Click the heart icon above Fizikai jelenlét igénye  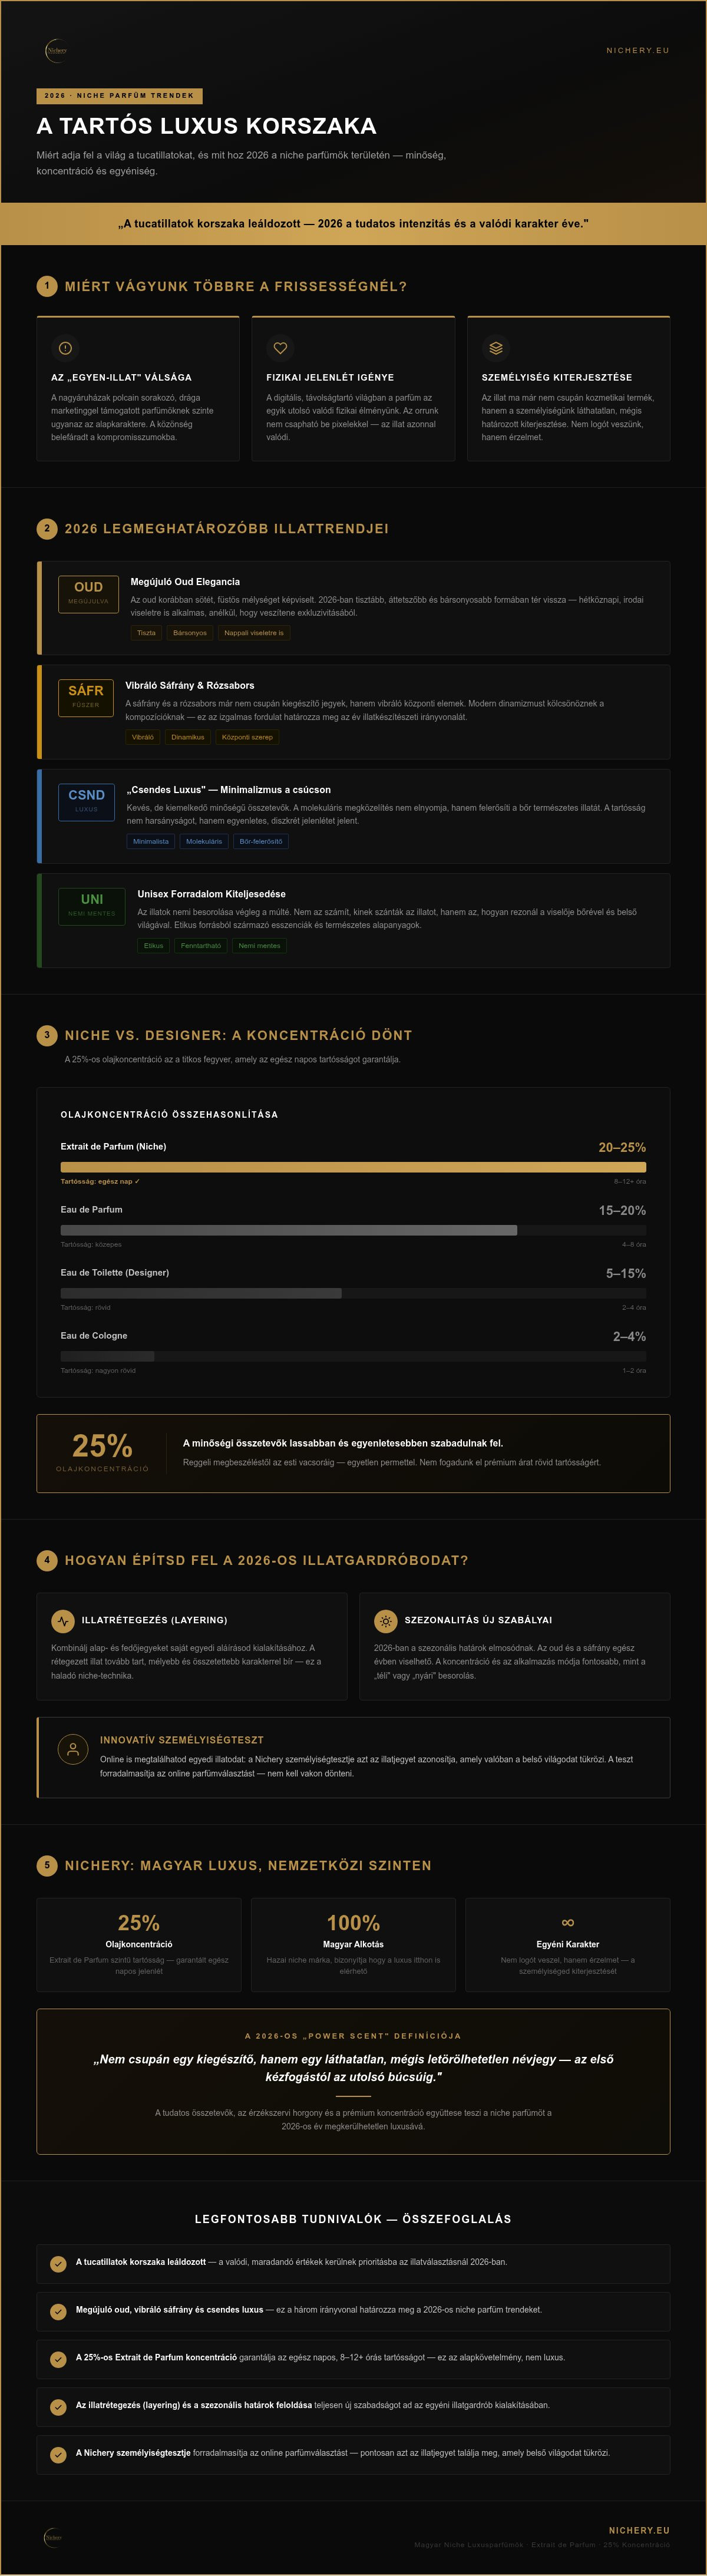(280, 348)
